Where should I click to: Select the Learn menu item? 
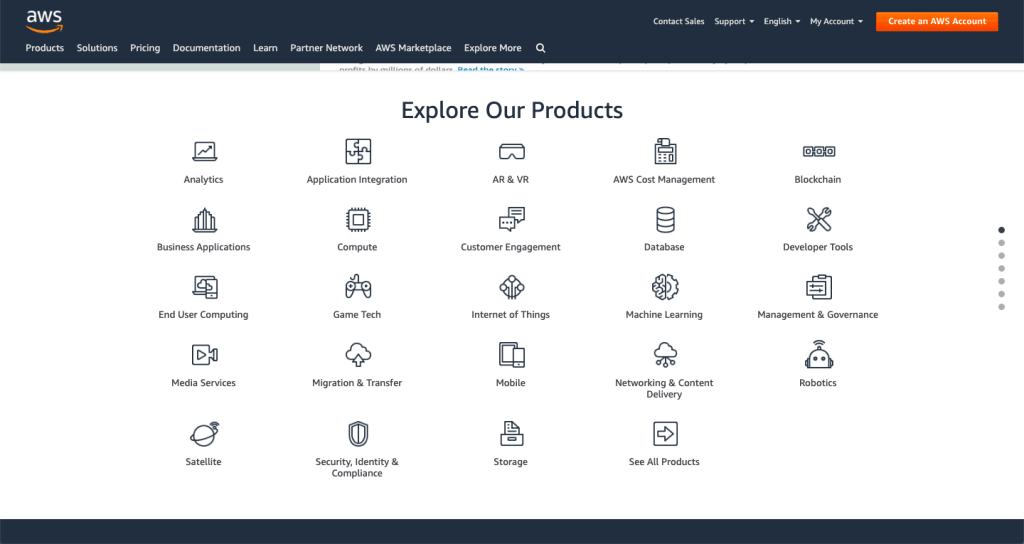(265, 48)
